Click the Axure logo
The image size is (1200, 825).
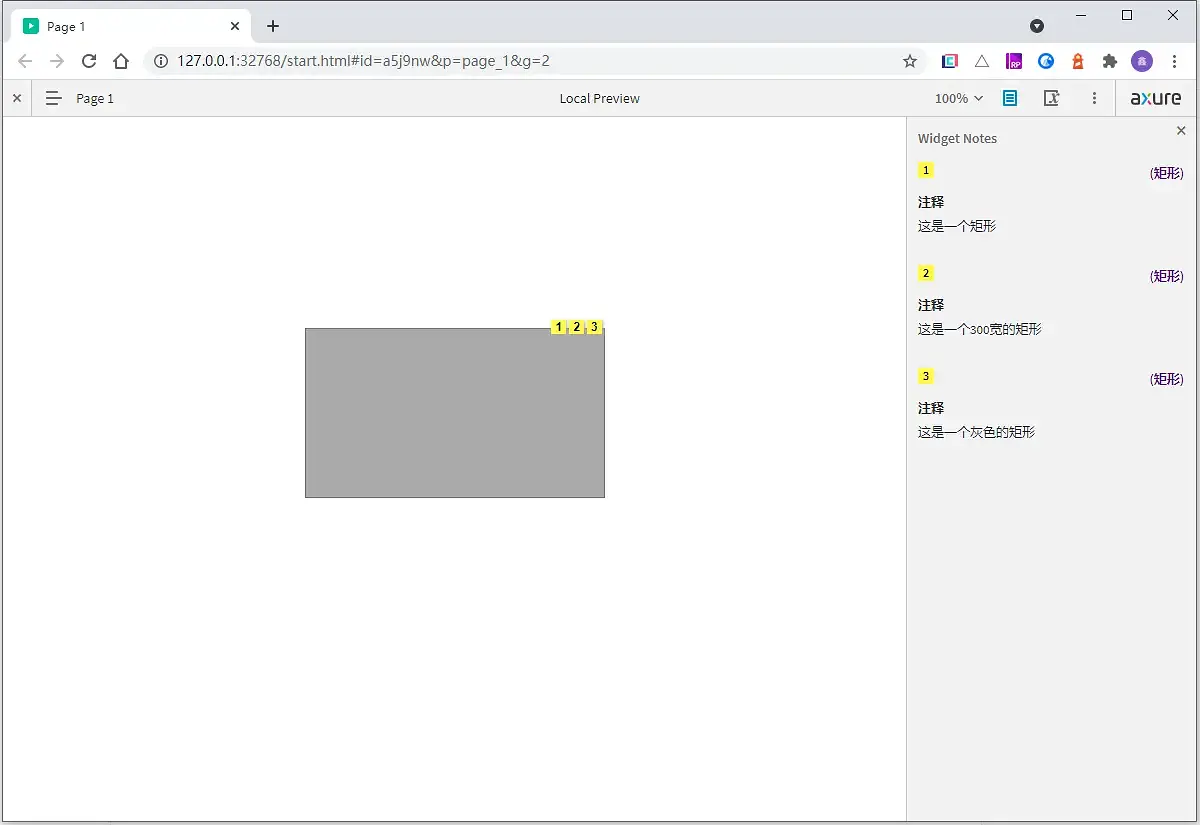[x=1156, y=98]
